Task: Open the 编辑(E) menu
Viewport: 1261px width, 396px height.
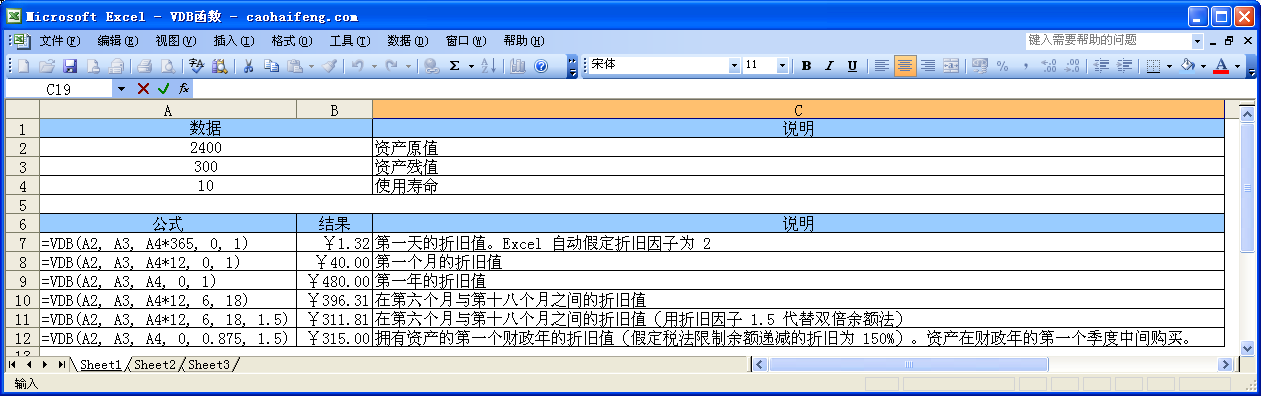Action: coord(117,41)
